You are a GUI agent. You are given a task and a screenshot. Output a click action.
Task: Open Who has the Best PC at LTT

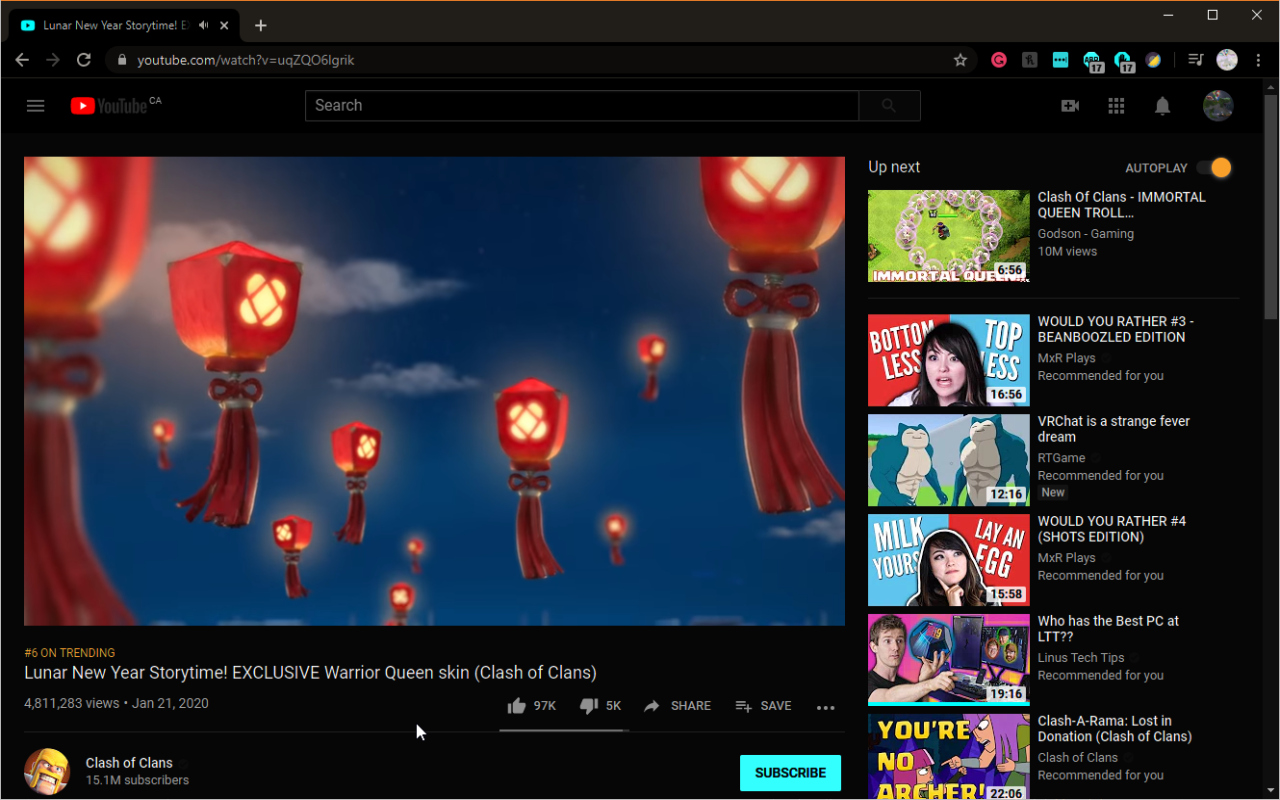click(1108, 629)
